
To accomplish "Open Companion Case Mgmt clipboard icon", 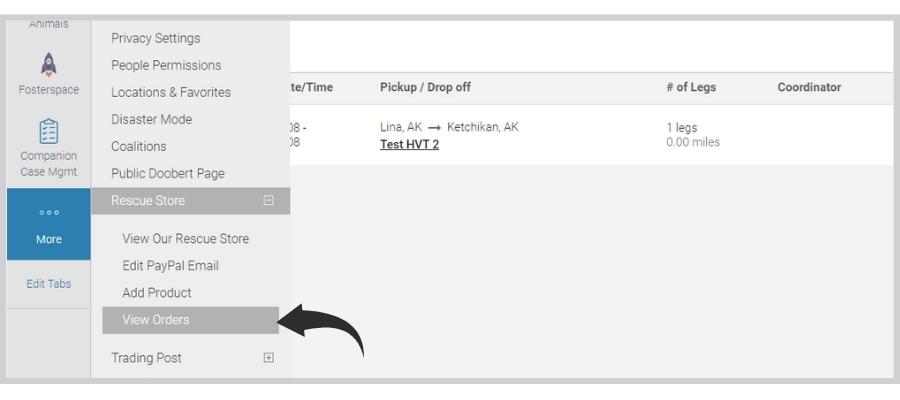I will (49, 131).
